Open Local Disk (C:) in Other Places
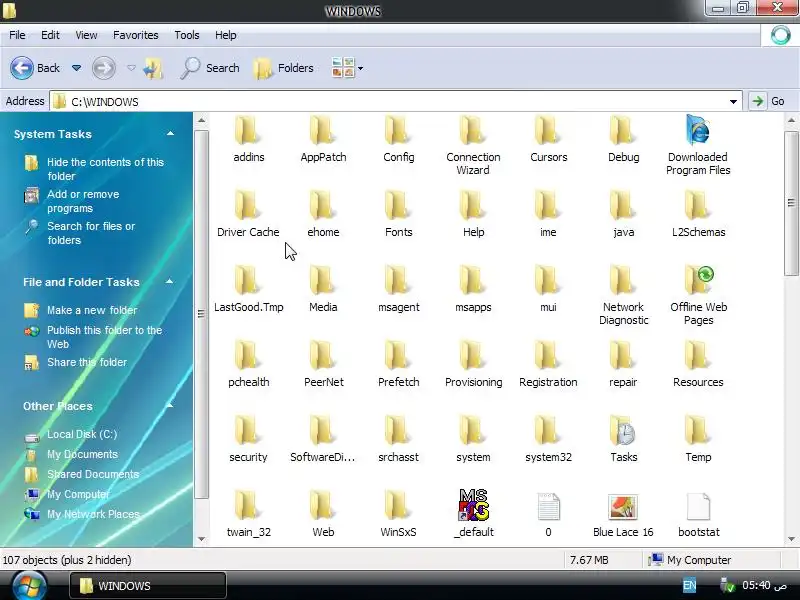This screenshot has height=600, width=800. (x=82, y=434)
